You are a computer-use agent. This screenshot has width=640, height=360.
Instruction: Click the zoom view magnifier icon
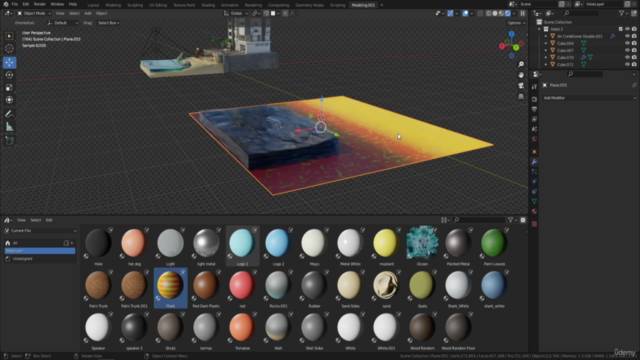click(x=521, y=64)
